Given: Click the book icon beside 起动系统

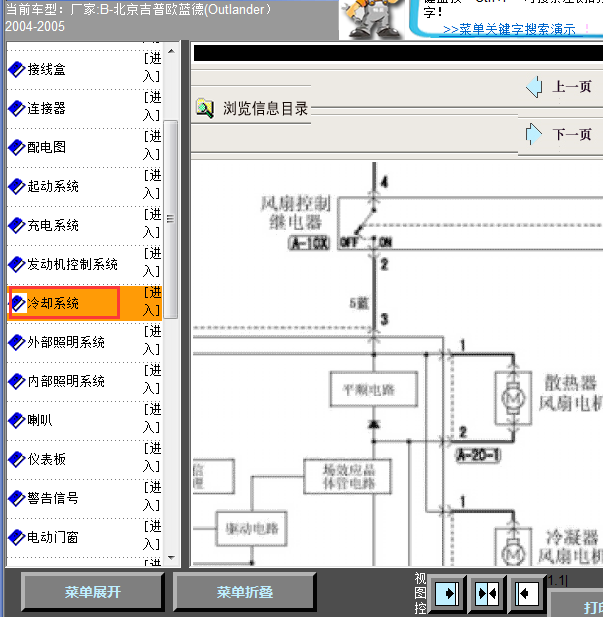Looking at the screenshot, I should [x=17, y=187].
